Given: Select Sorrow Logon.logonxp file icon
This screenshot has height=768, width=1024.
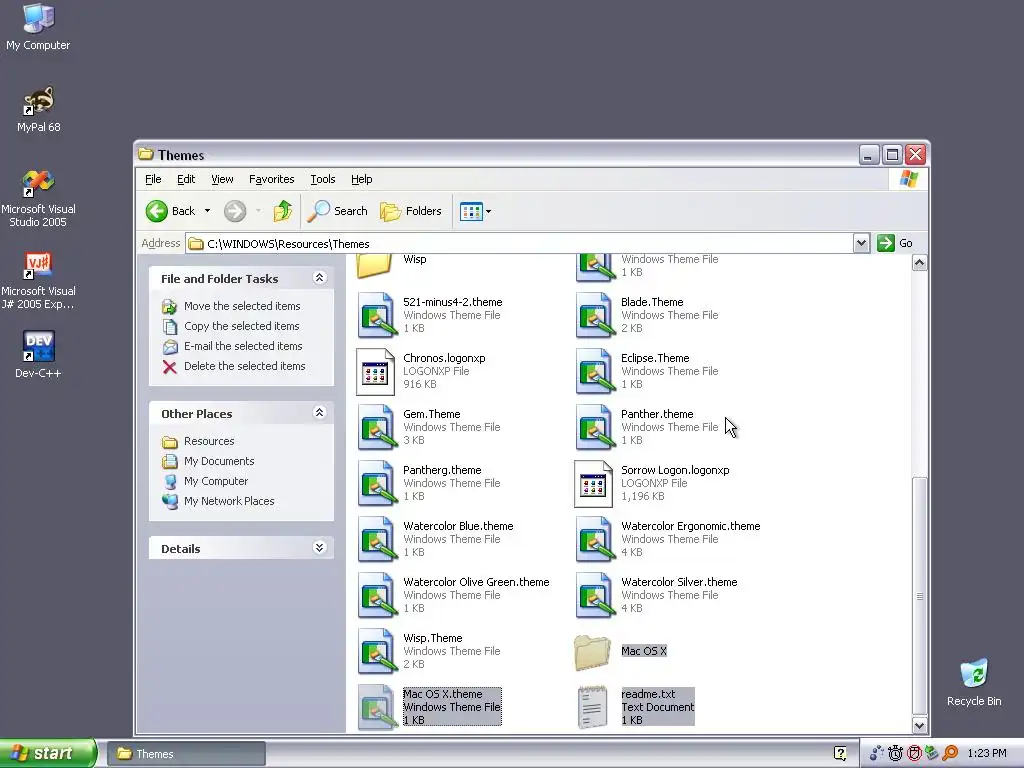Looking at the screenshot, I should 593,484.
